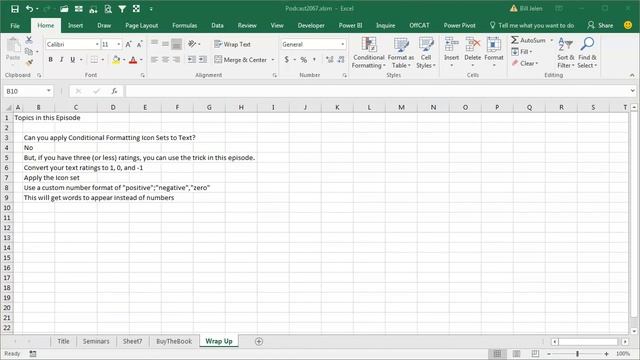Switch to the Insert ribbon tab
The image size is (640, 360).
tap(76, 25)
